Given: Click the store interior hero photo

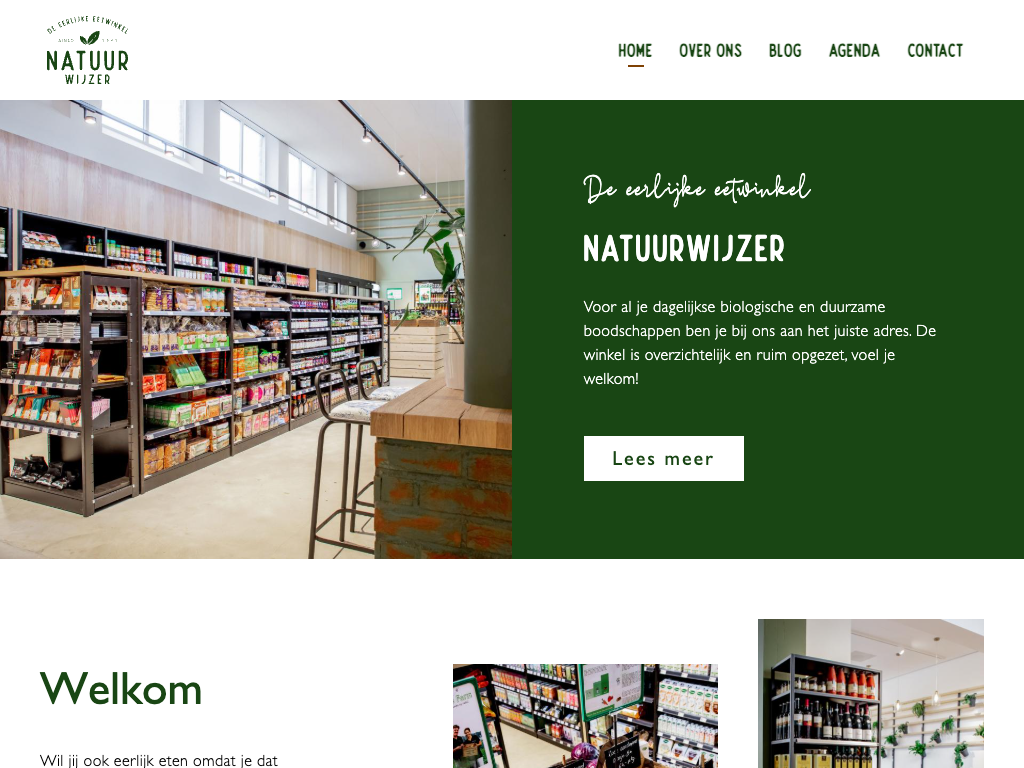Looking at the screenshot, I should [255, 329].
